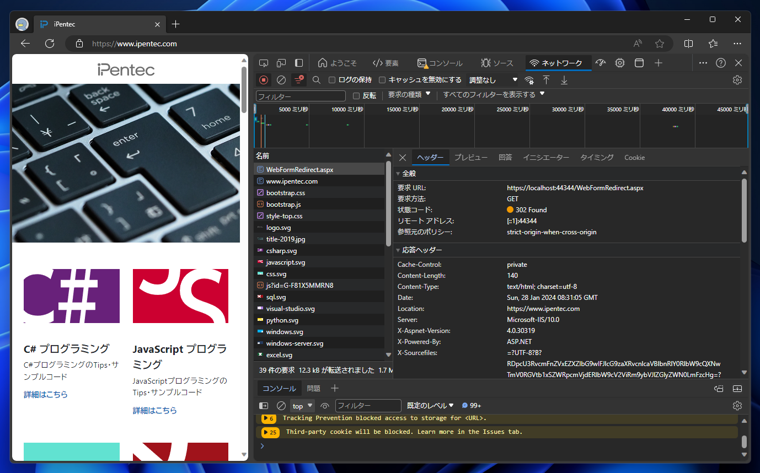Stop recording network log
Viewport: 760px width, 473px height.
(x=264, y=80)
